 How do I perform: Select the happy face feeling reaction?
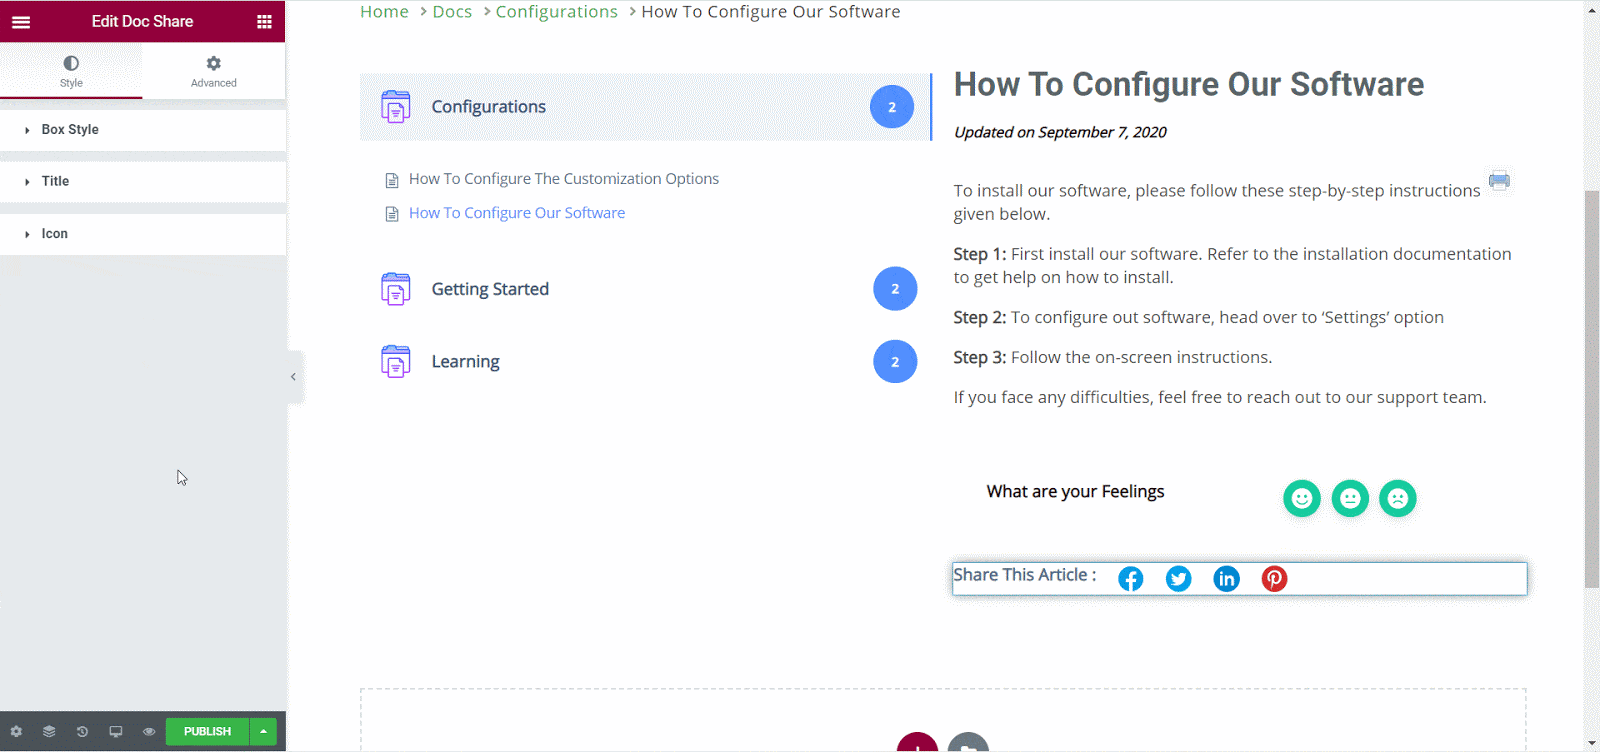pyautogui.click(x=1301, y=498)
